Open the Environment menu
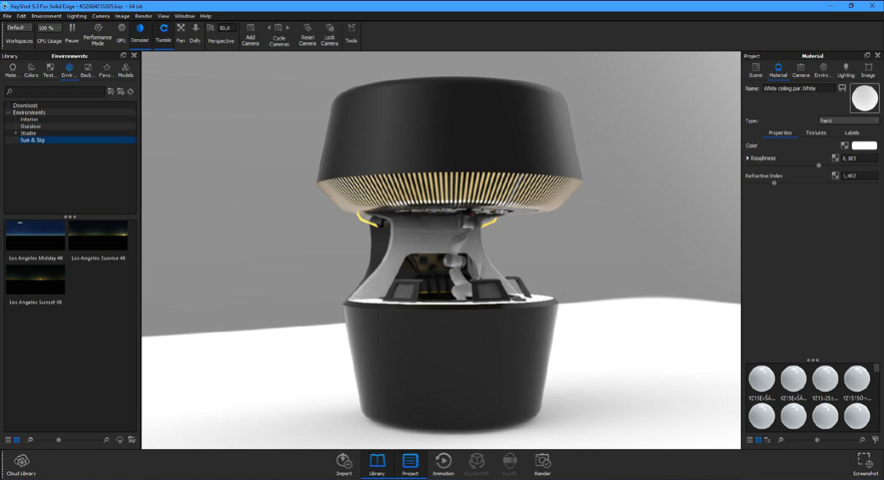 click(x=46, y=16)
